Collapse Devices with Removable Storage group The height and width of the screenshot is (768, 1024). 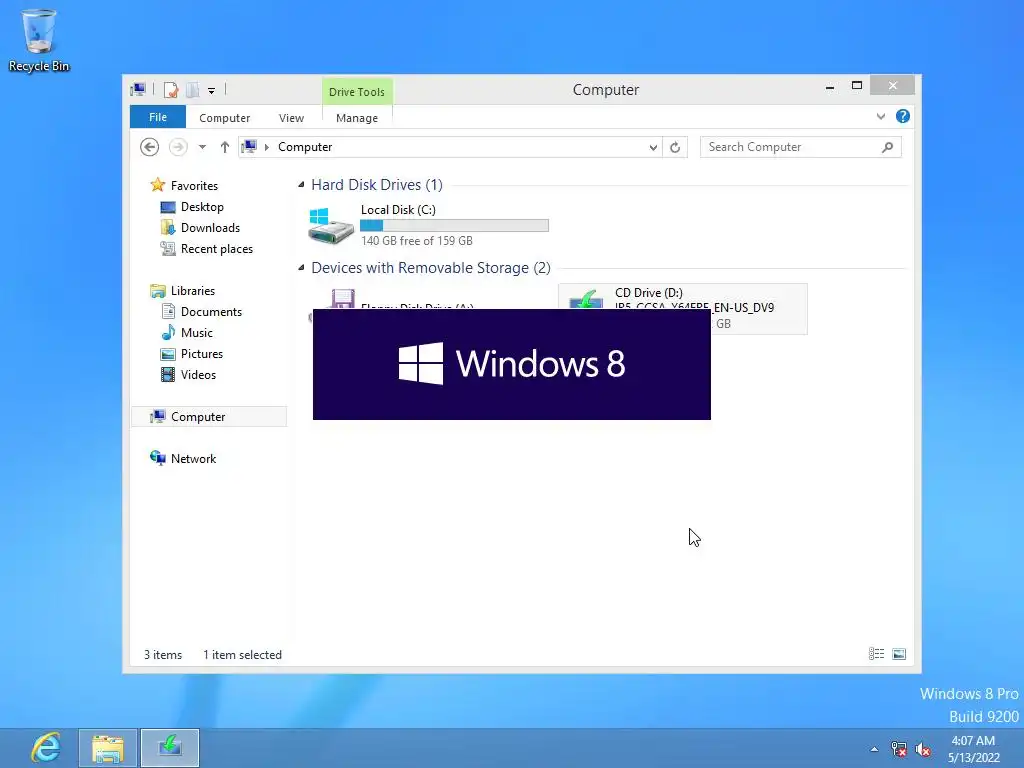(301, 268)
